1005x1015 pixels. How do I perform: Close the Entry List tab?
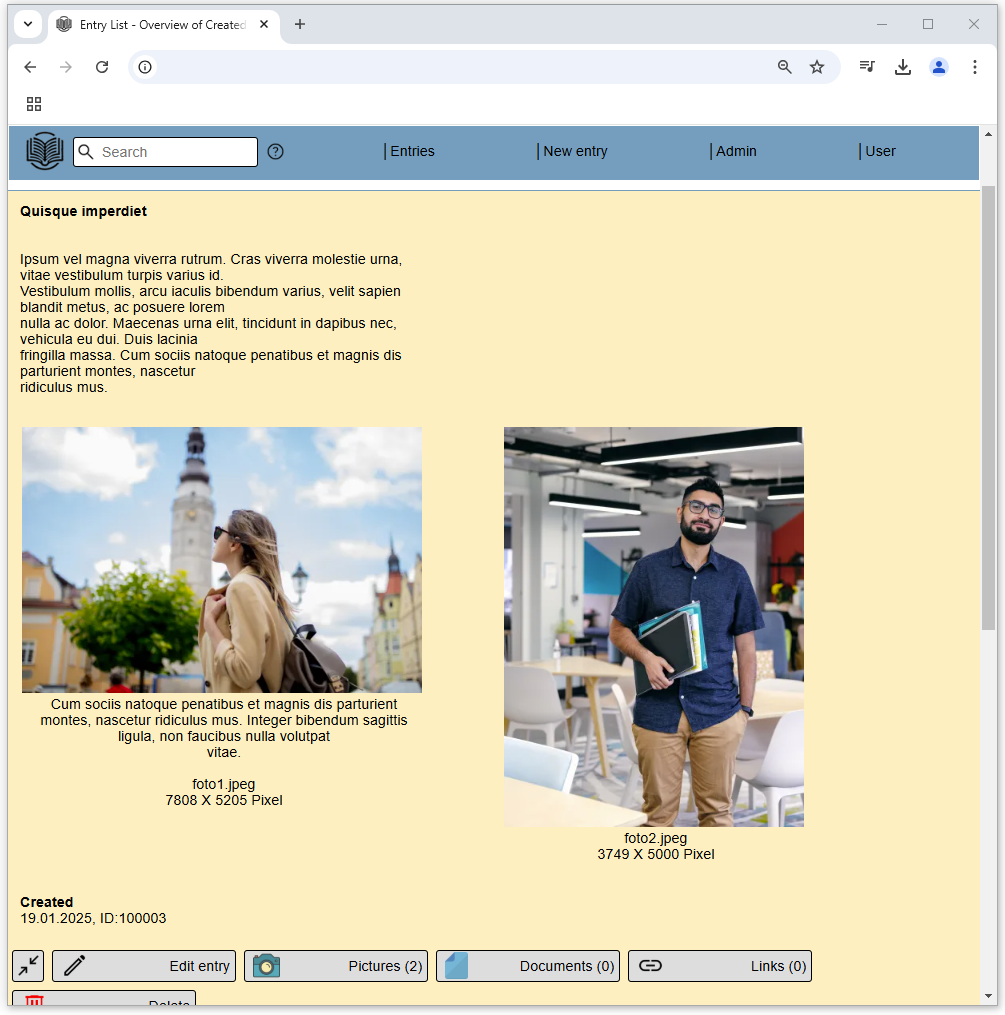[264, 25]
